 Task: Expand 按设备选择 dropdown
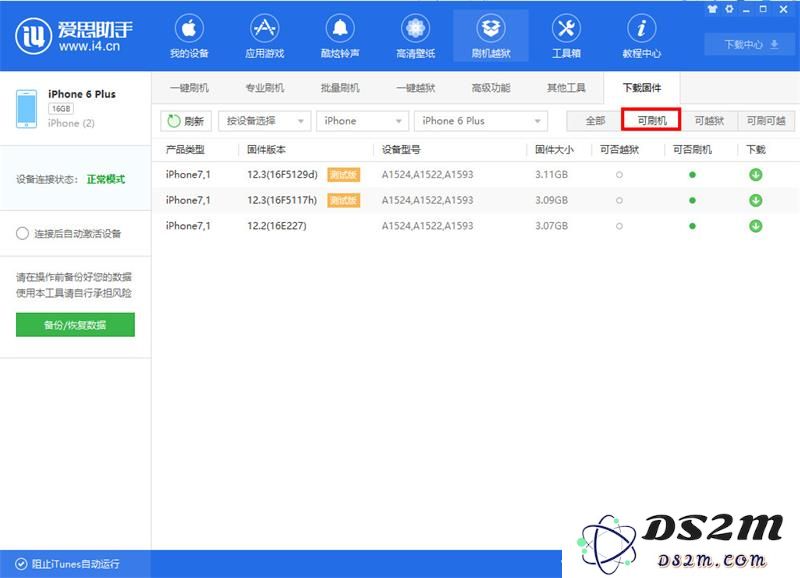point(264,121)
